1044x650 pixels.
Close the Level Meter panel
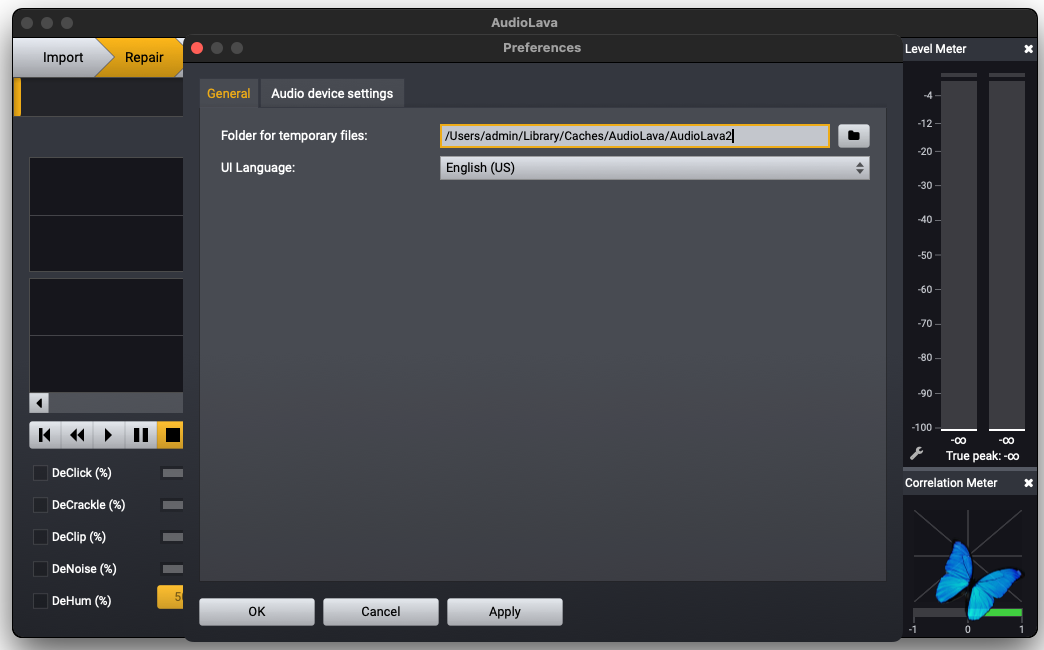[1028, 49]
